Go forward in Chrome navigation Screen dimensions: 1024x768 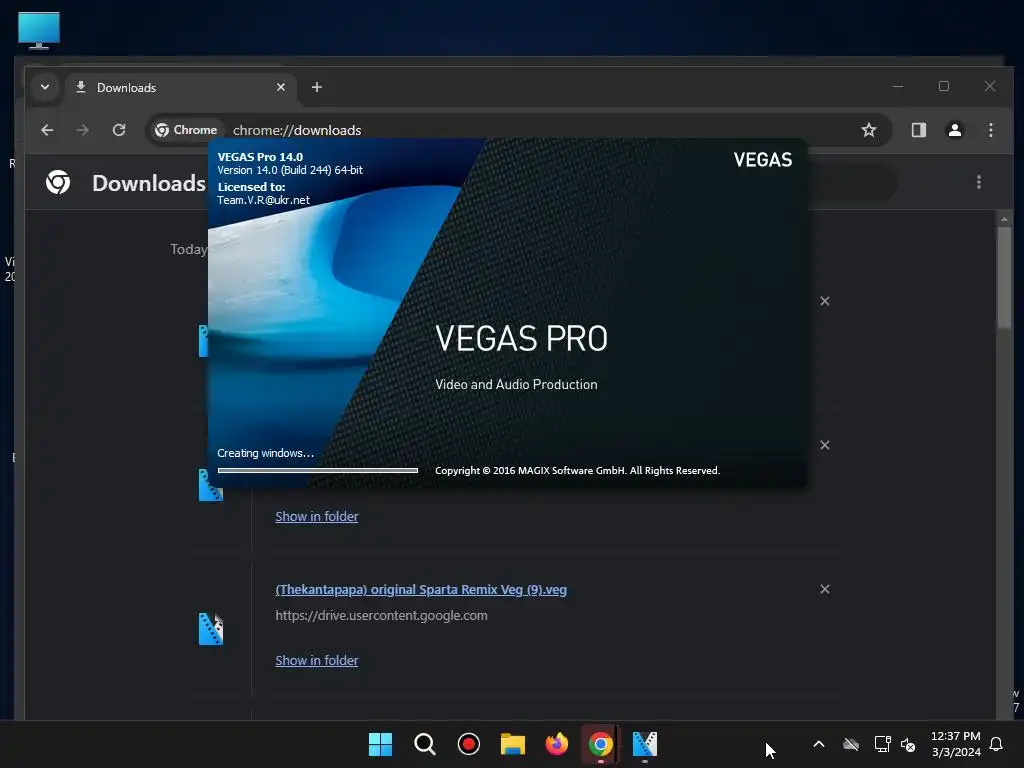click(x=82, y=130)
